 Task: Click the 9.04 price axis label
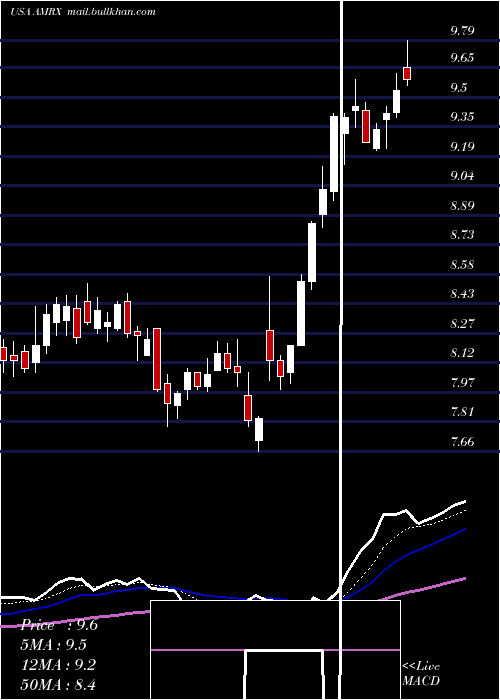tap(462, 176)
